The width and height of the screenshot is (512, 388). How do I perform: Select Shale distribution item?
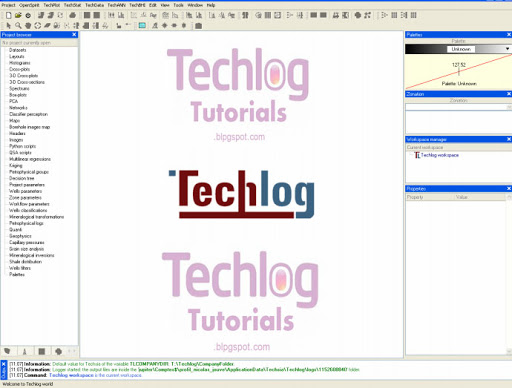[25, 262]
